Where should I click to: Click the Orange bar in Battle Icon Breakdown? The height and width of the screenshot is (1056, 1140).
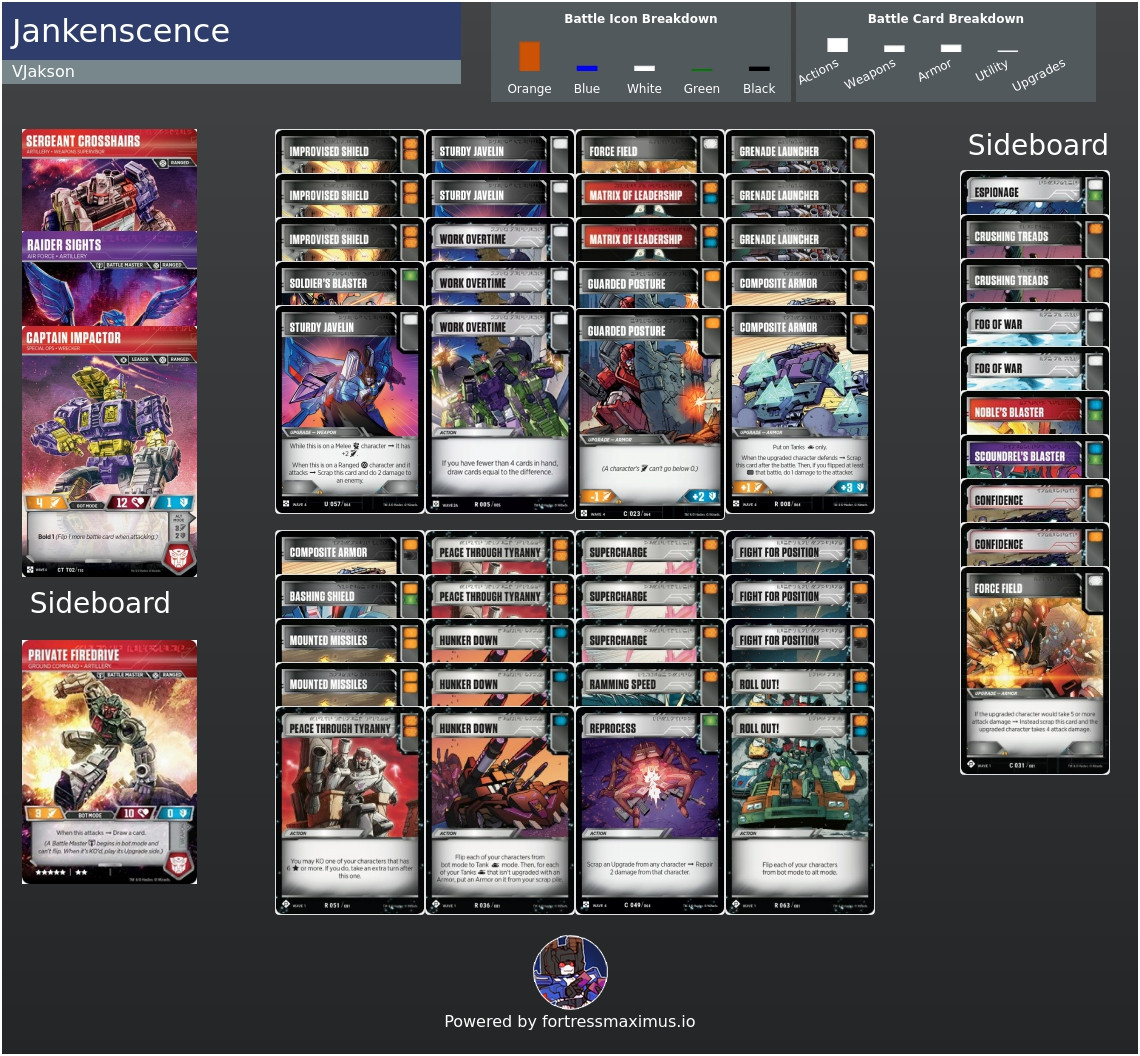tap(529, 56)
